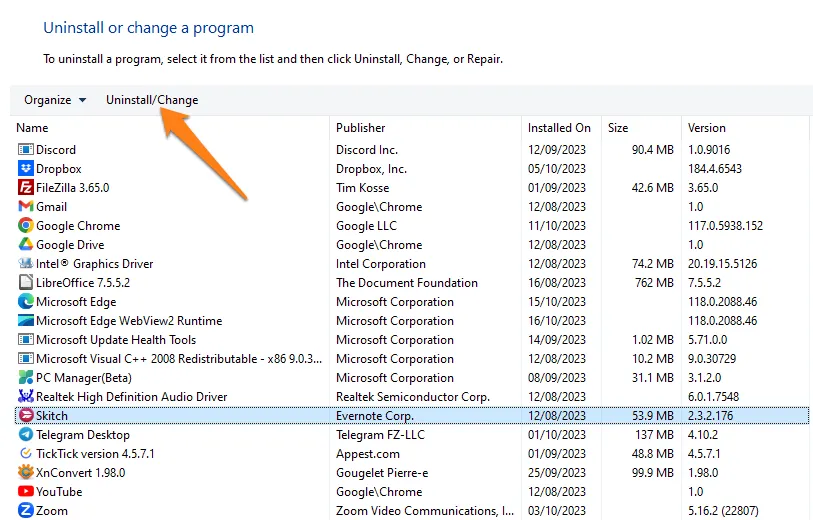The image size is (813, 520).
Task: Select the Zoom camera icon
Action: [25, 510]
